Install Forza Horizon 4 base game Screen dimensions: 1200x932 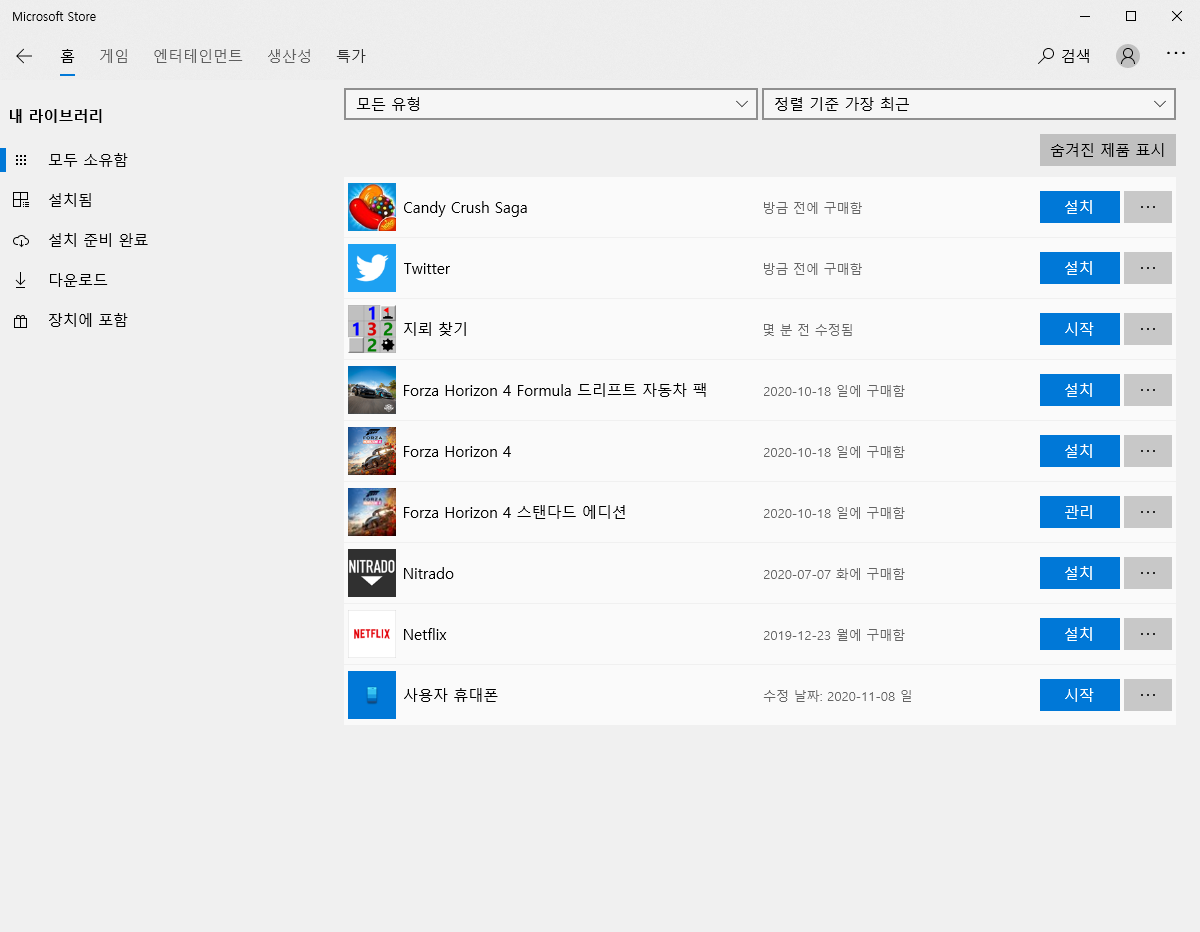1080,451
